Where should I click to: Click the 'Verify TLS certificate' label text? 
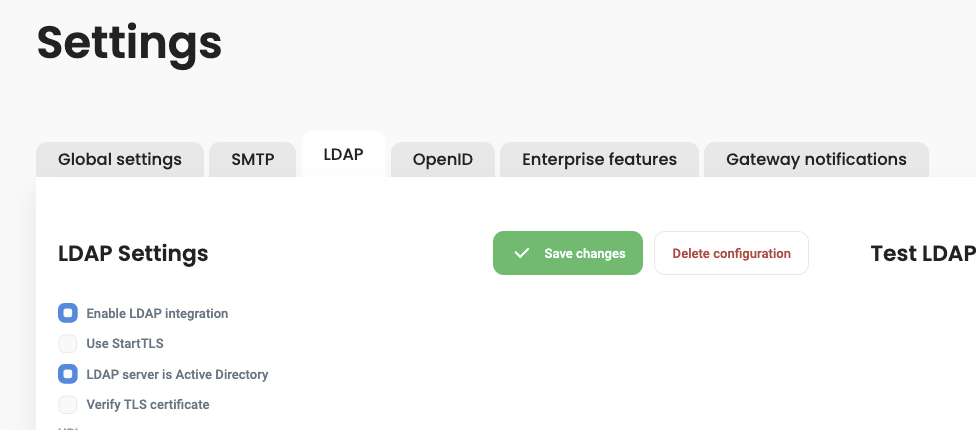point(148,405)
